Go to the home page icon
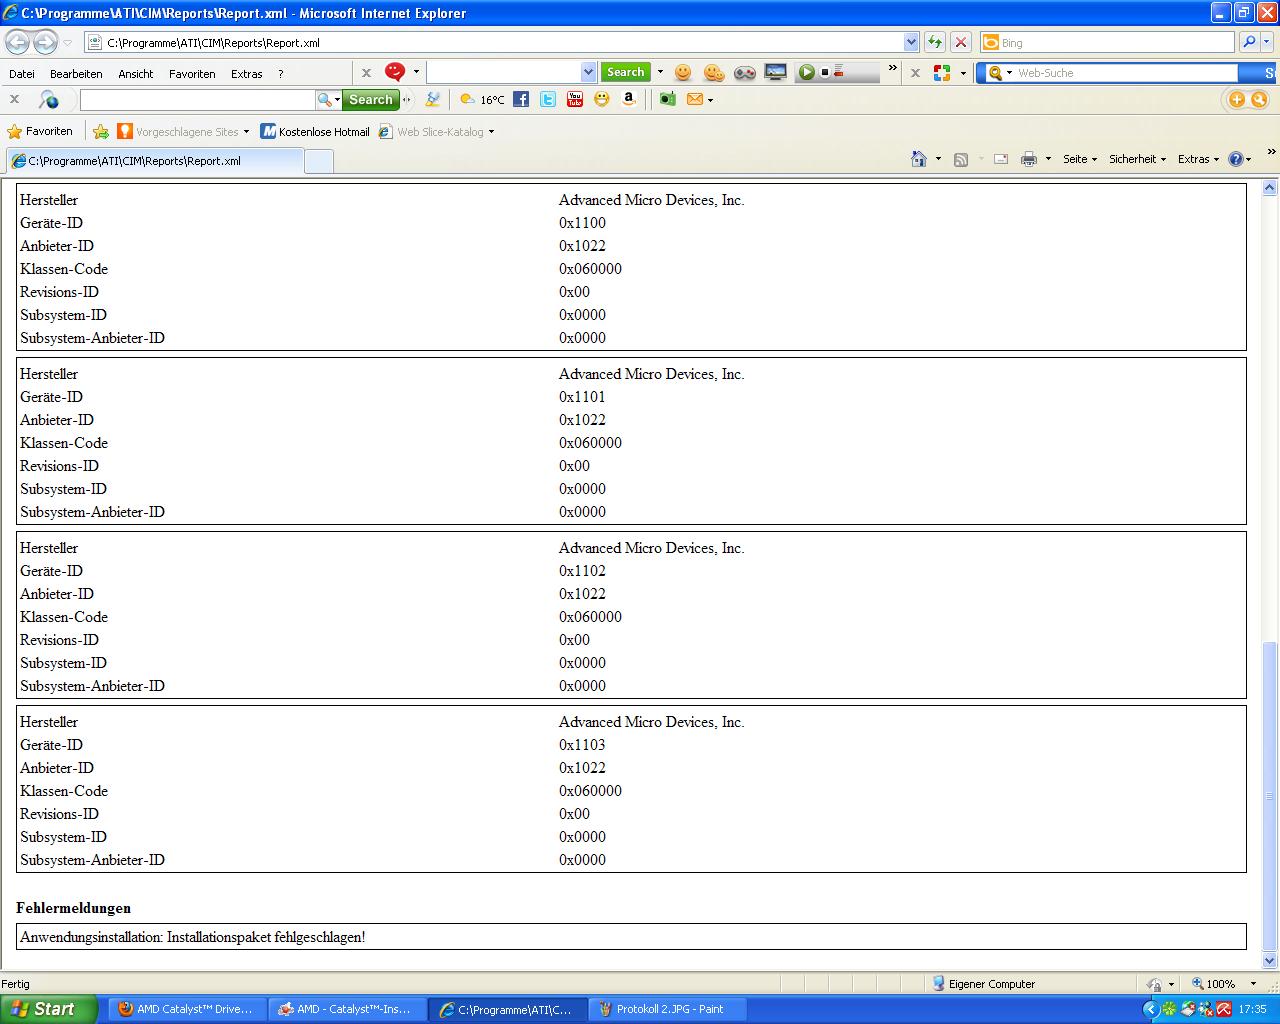1280x1024 pixels. [919, 159]
